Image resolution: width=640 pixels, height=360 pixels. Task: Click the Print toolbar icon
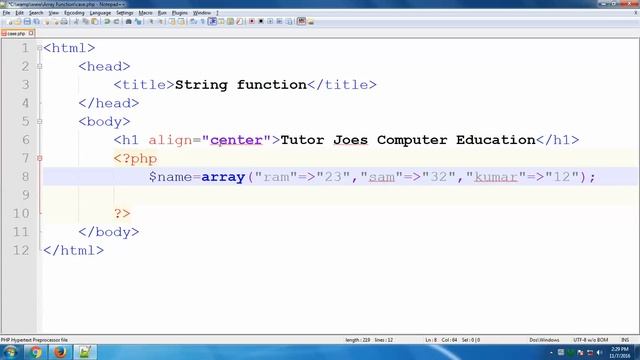(x=64, y=22)
